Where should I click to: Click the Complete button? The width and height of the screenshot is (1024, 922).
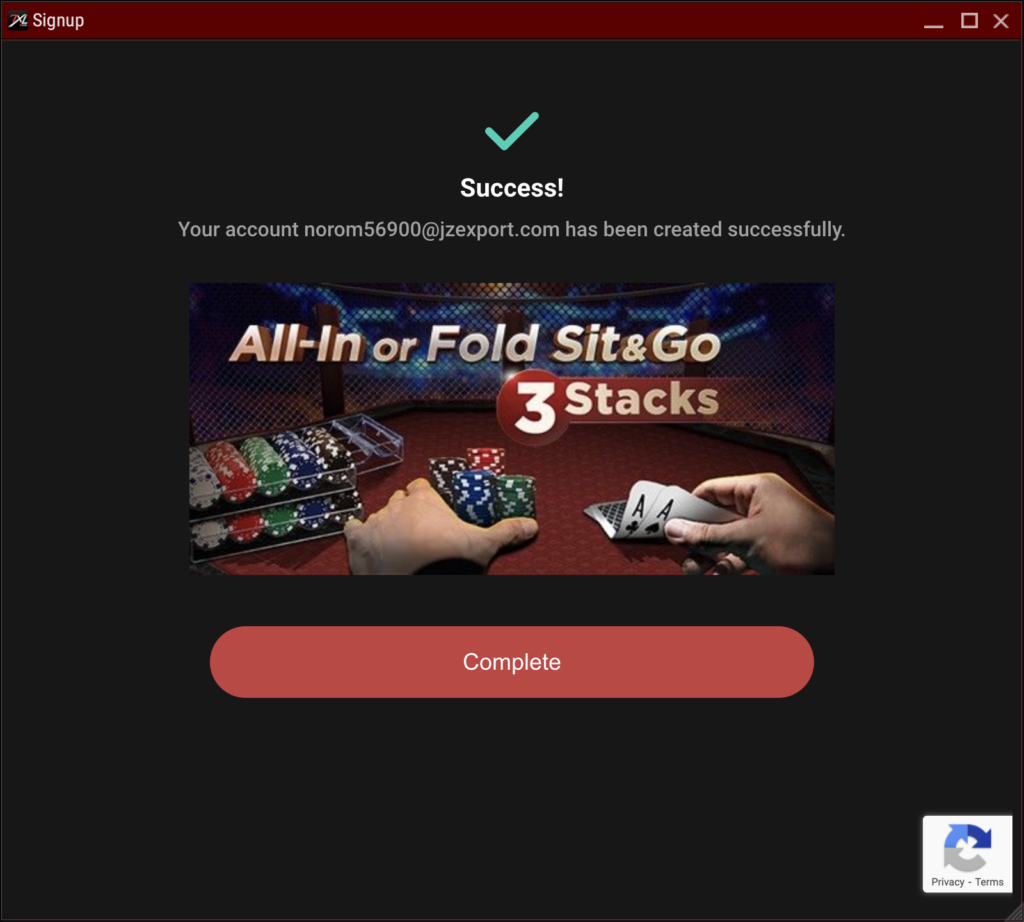(x=511, y=661)
